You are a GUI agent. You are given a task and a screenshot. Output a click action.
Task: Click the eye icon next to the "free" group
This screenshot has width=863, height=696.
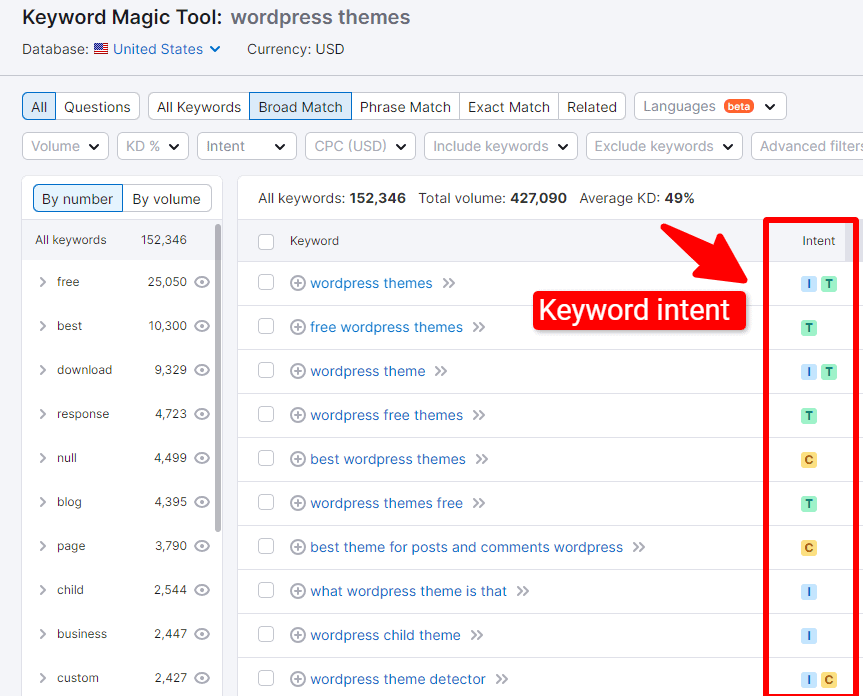202,282
